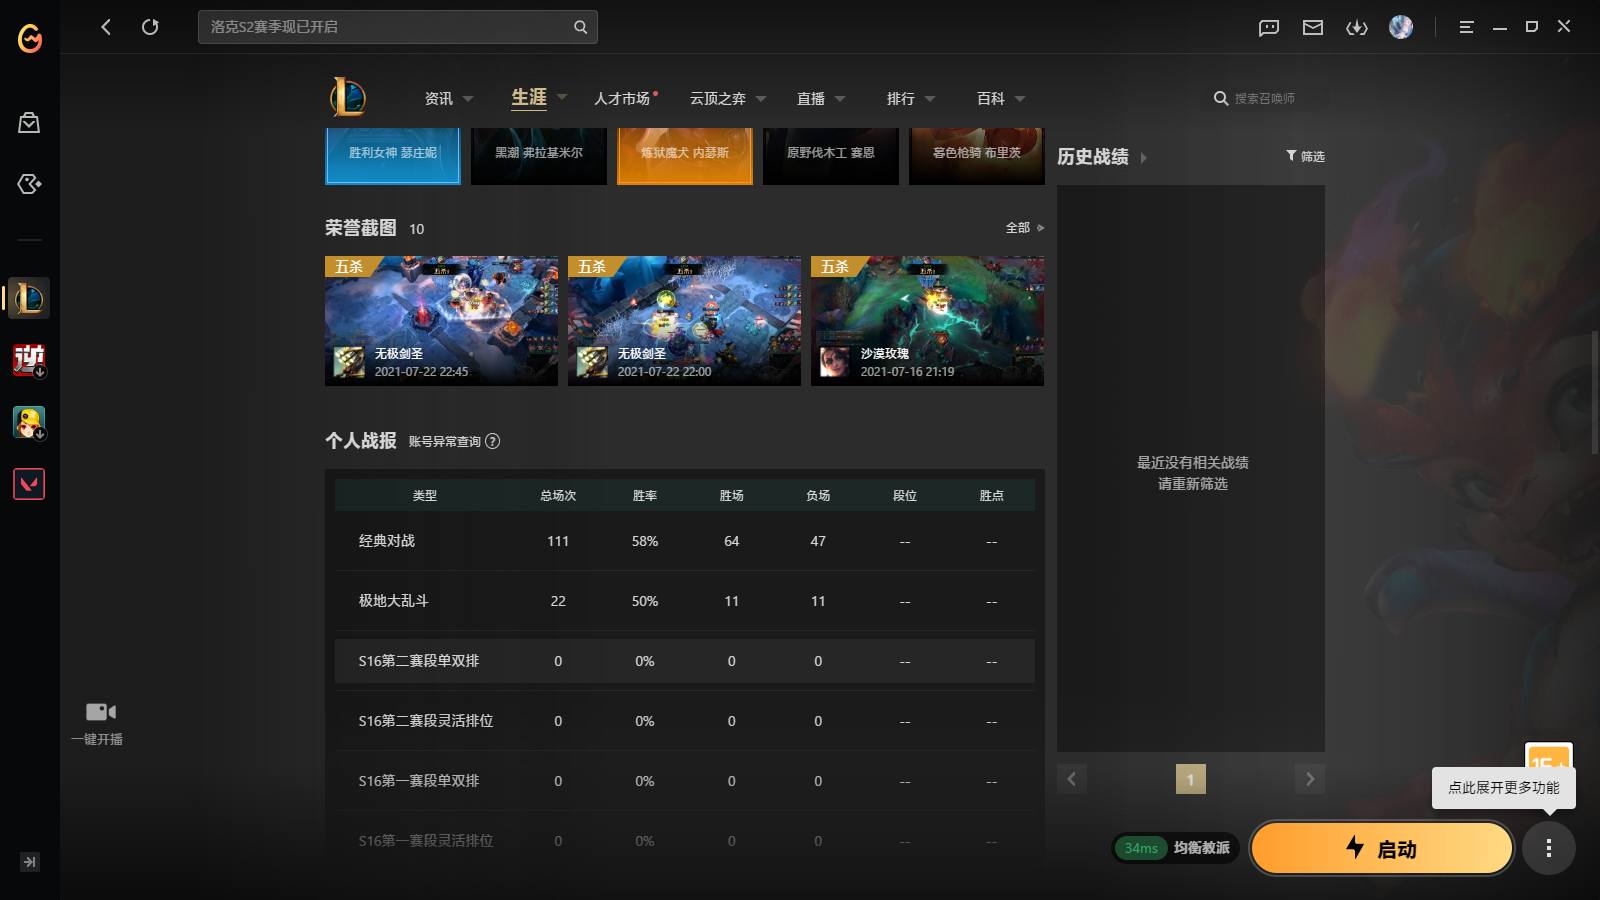The width and height of the screenshot is (1600, 900).
Task: View all honor screenshots via 全部
Action: tap(1025, 228)
